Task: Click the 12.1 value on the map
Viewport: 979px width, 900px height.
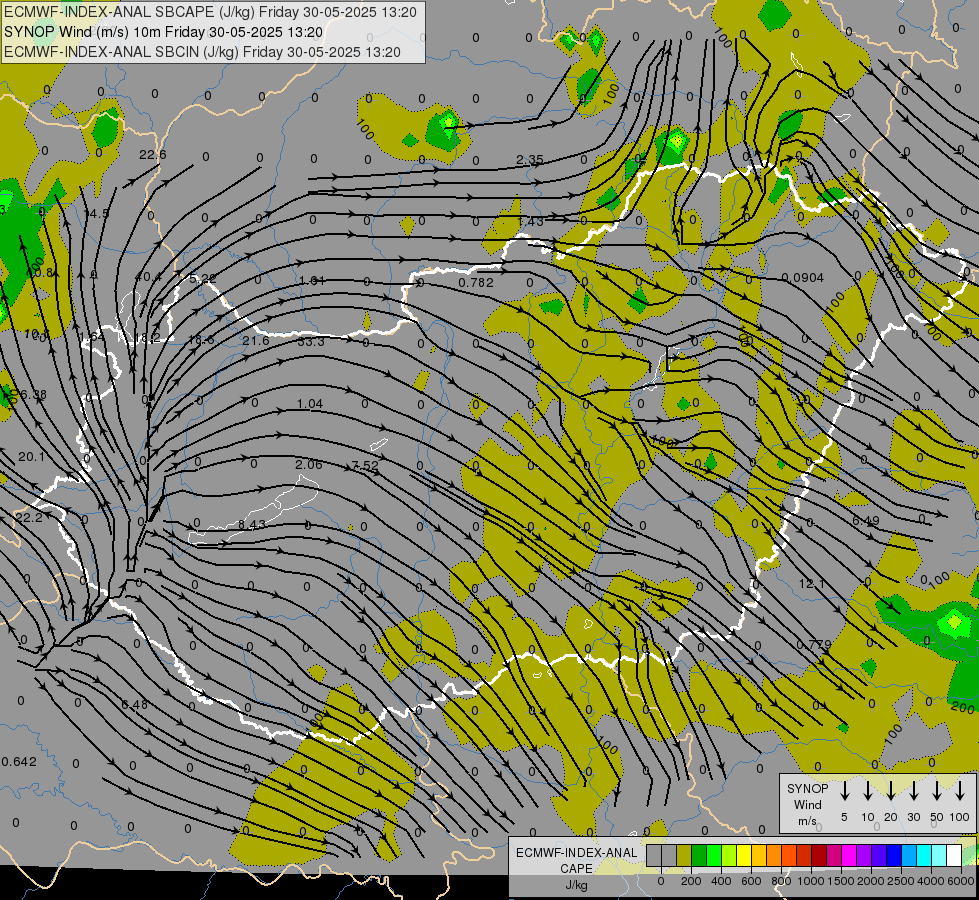Action: pyautogui.click(x=812, y=584)
